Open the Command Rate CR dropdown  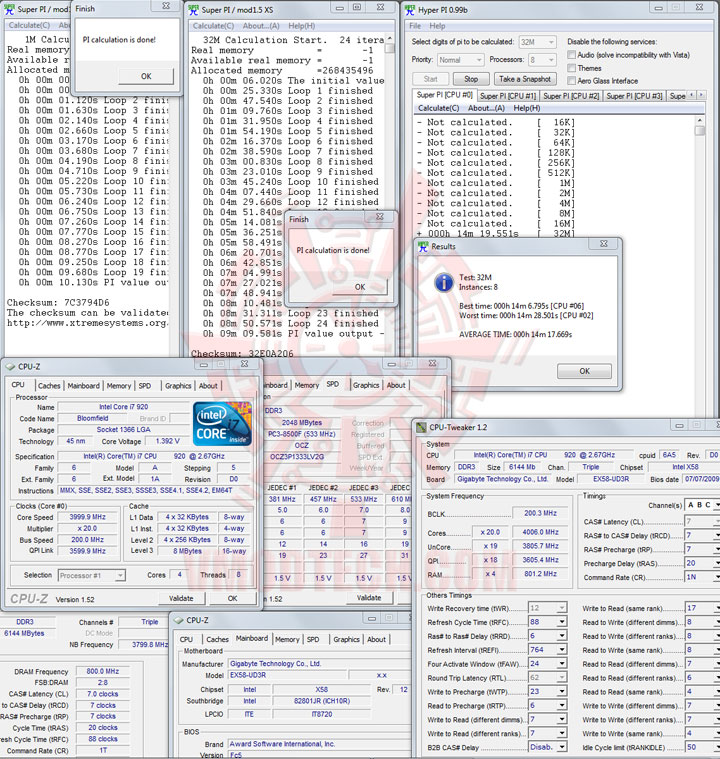click(x=717, y=577)
